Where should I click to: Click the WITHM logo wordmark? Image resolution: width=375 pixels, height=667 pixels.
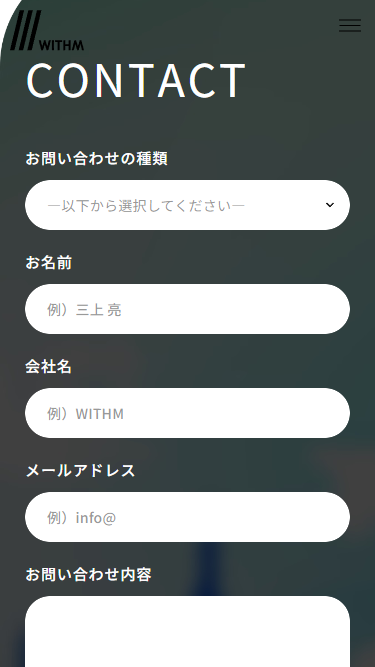[62, 45]
